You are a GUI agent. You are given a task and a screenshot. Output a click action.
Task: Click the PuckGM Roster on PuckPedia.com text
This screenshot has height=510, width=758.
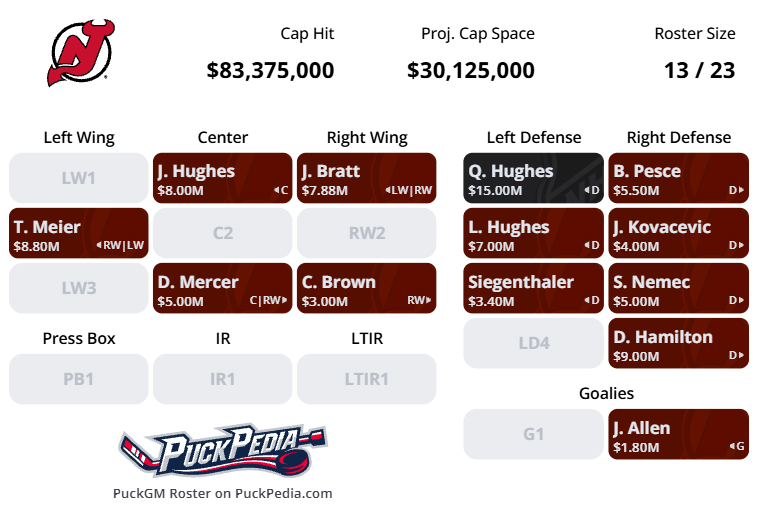pos(223,493)
